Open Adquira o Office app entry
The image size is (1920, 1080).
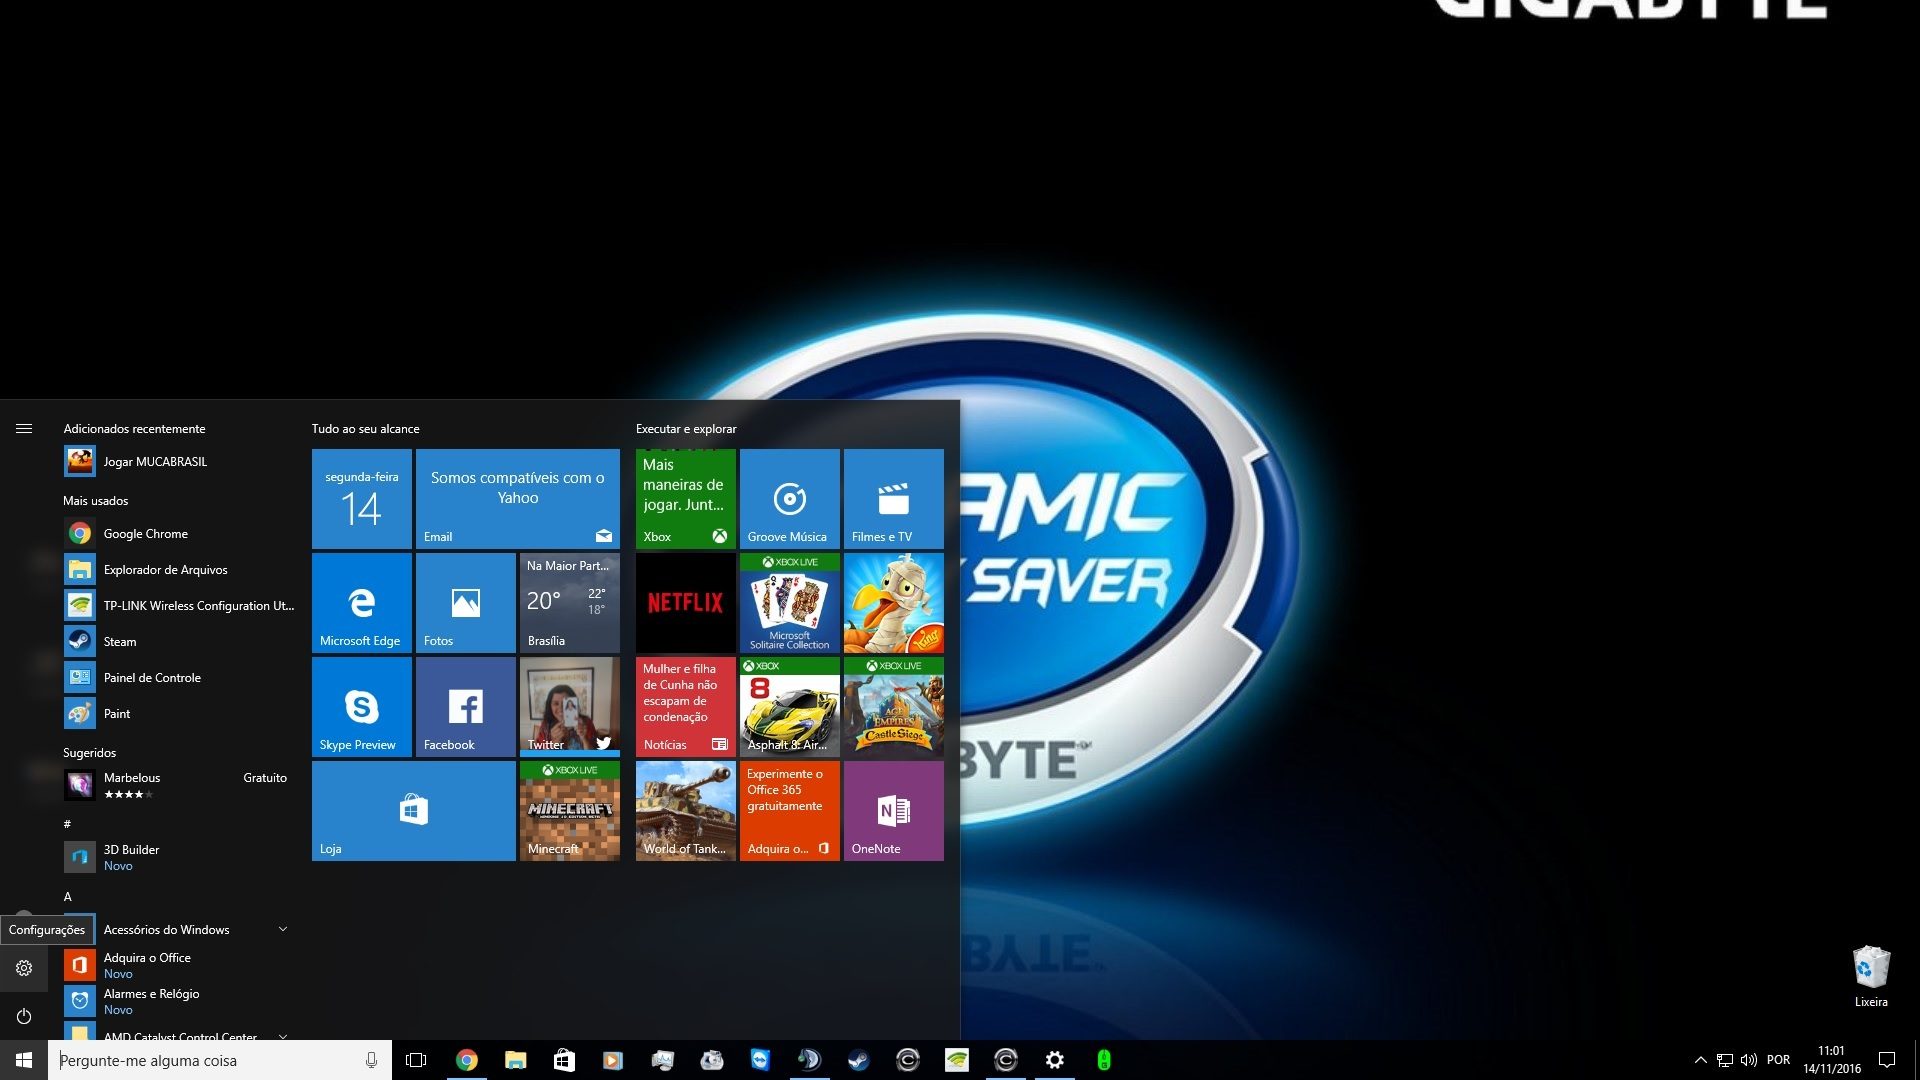coord(180,966)
